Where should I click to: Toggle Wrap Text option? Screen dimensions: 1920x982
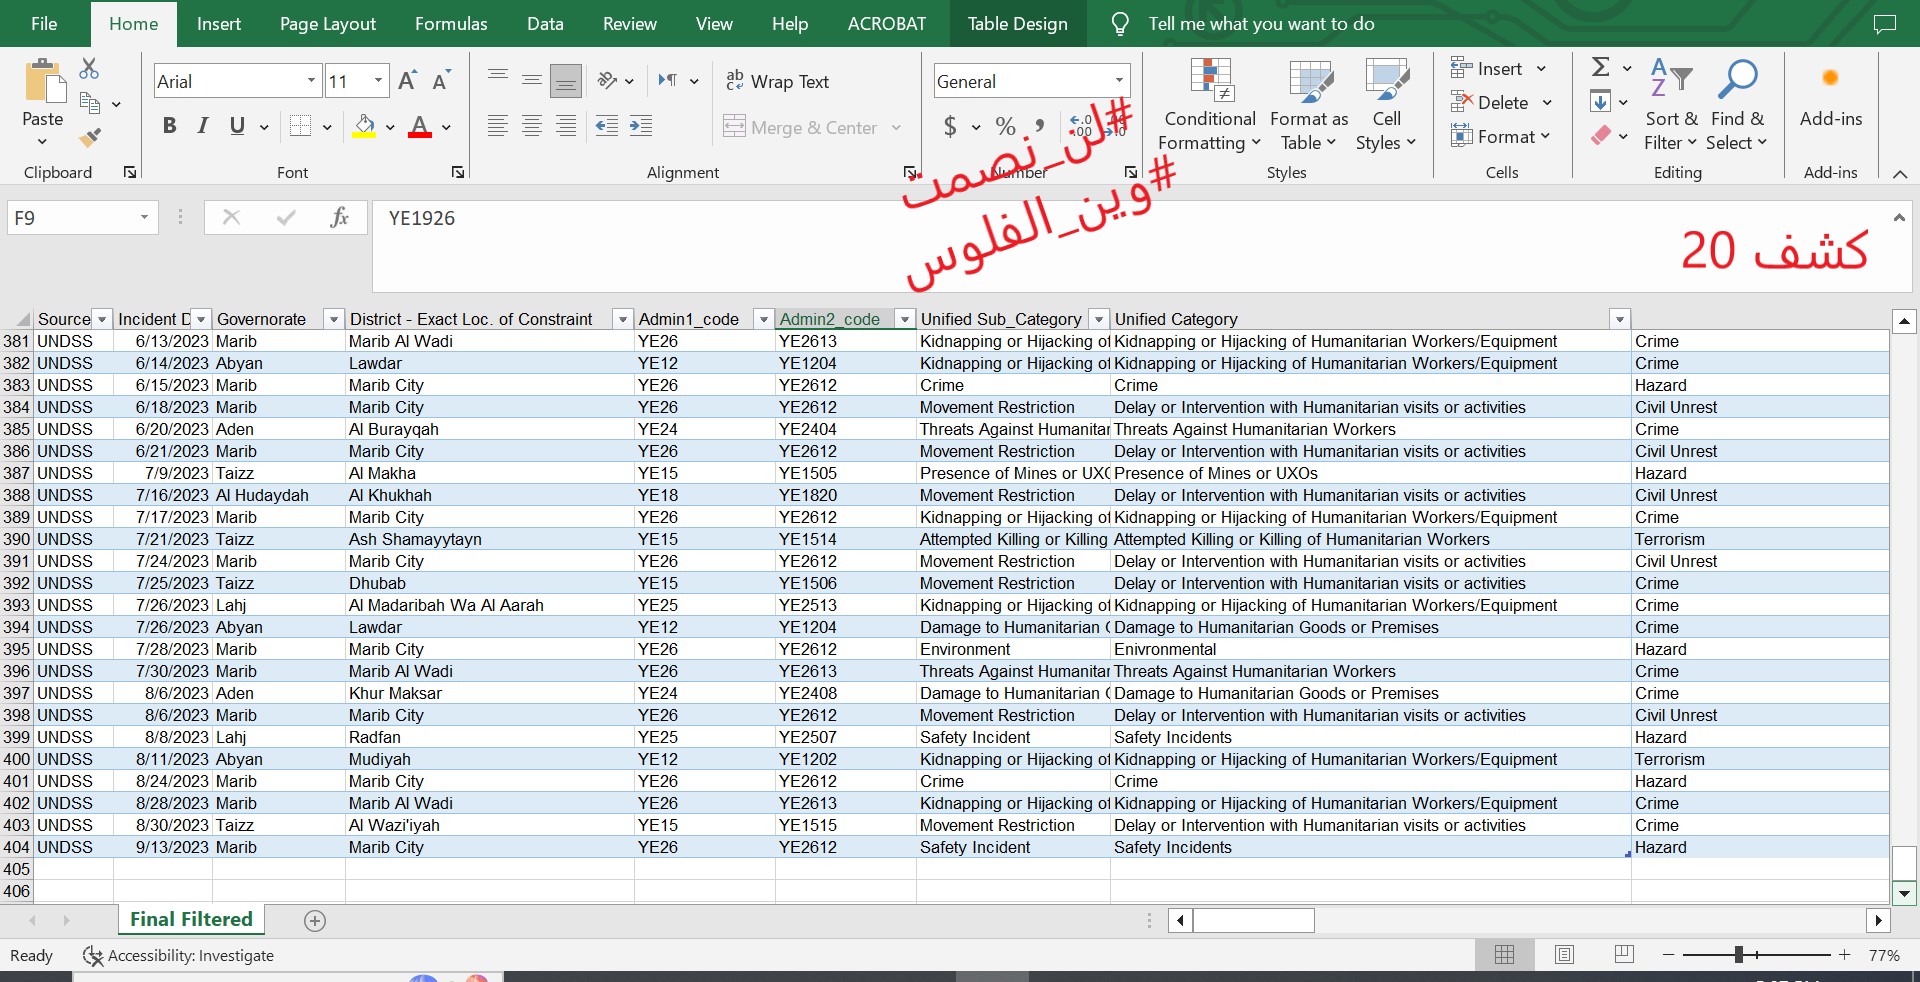click(778, 81)
